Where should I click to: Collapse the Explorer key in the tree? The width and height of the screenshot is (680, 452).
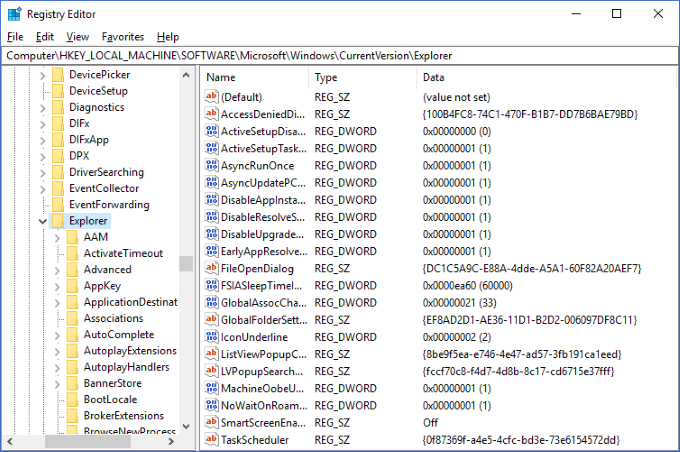tap(42, 221)
